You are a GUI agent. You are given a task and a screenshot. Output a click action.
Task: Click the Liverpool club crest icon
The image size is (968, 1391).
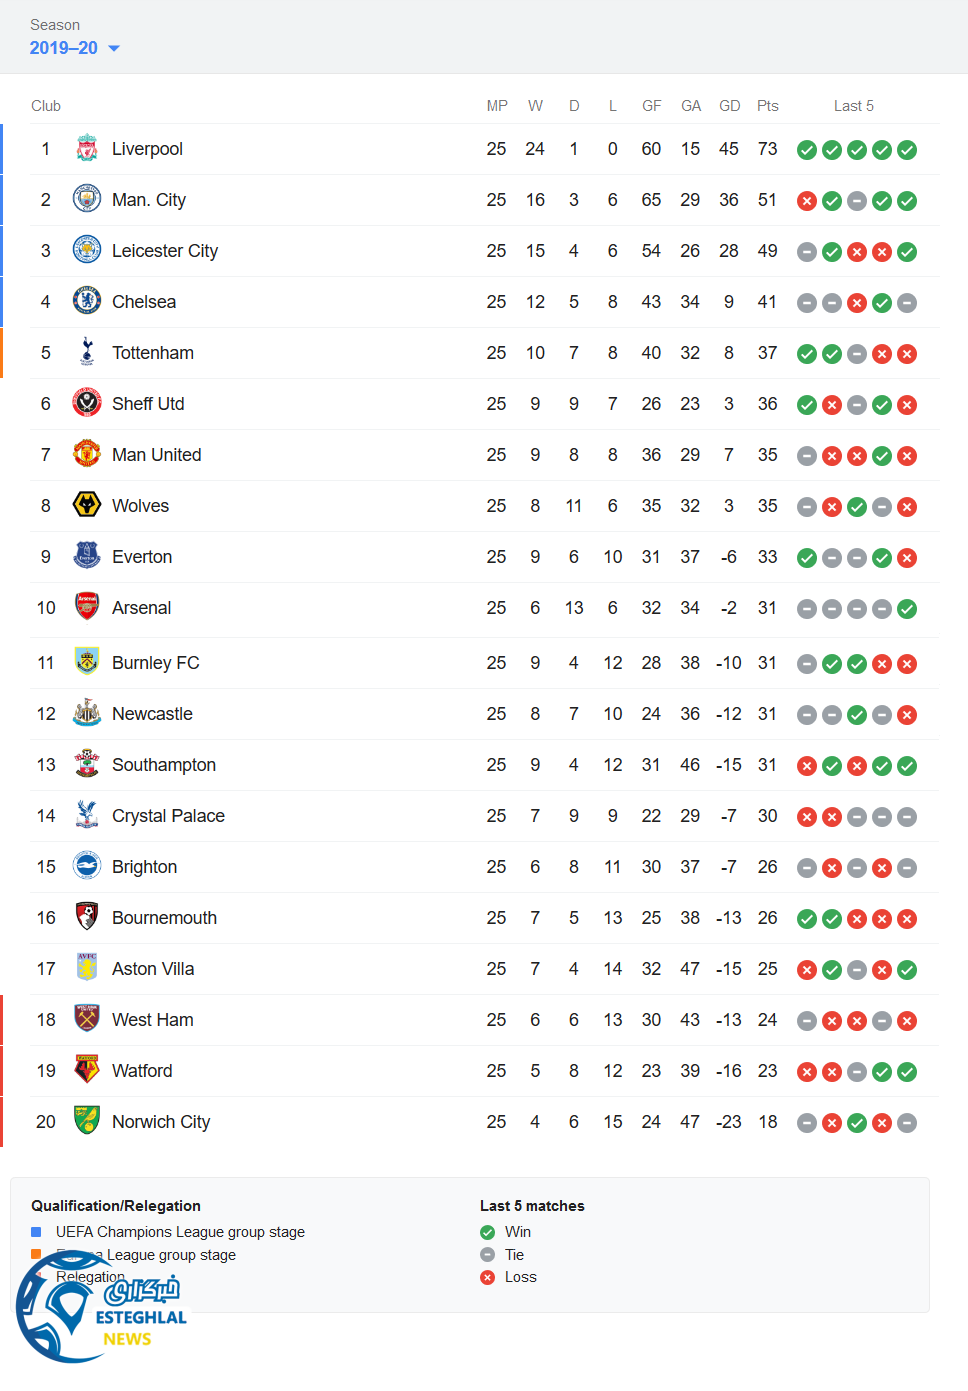[x=87, y=149]
